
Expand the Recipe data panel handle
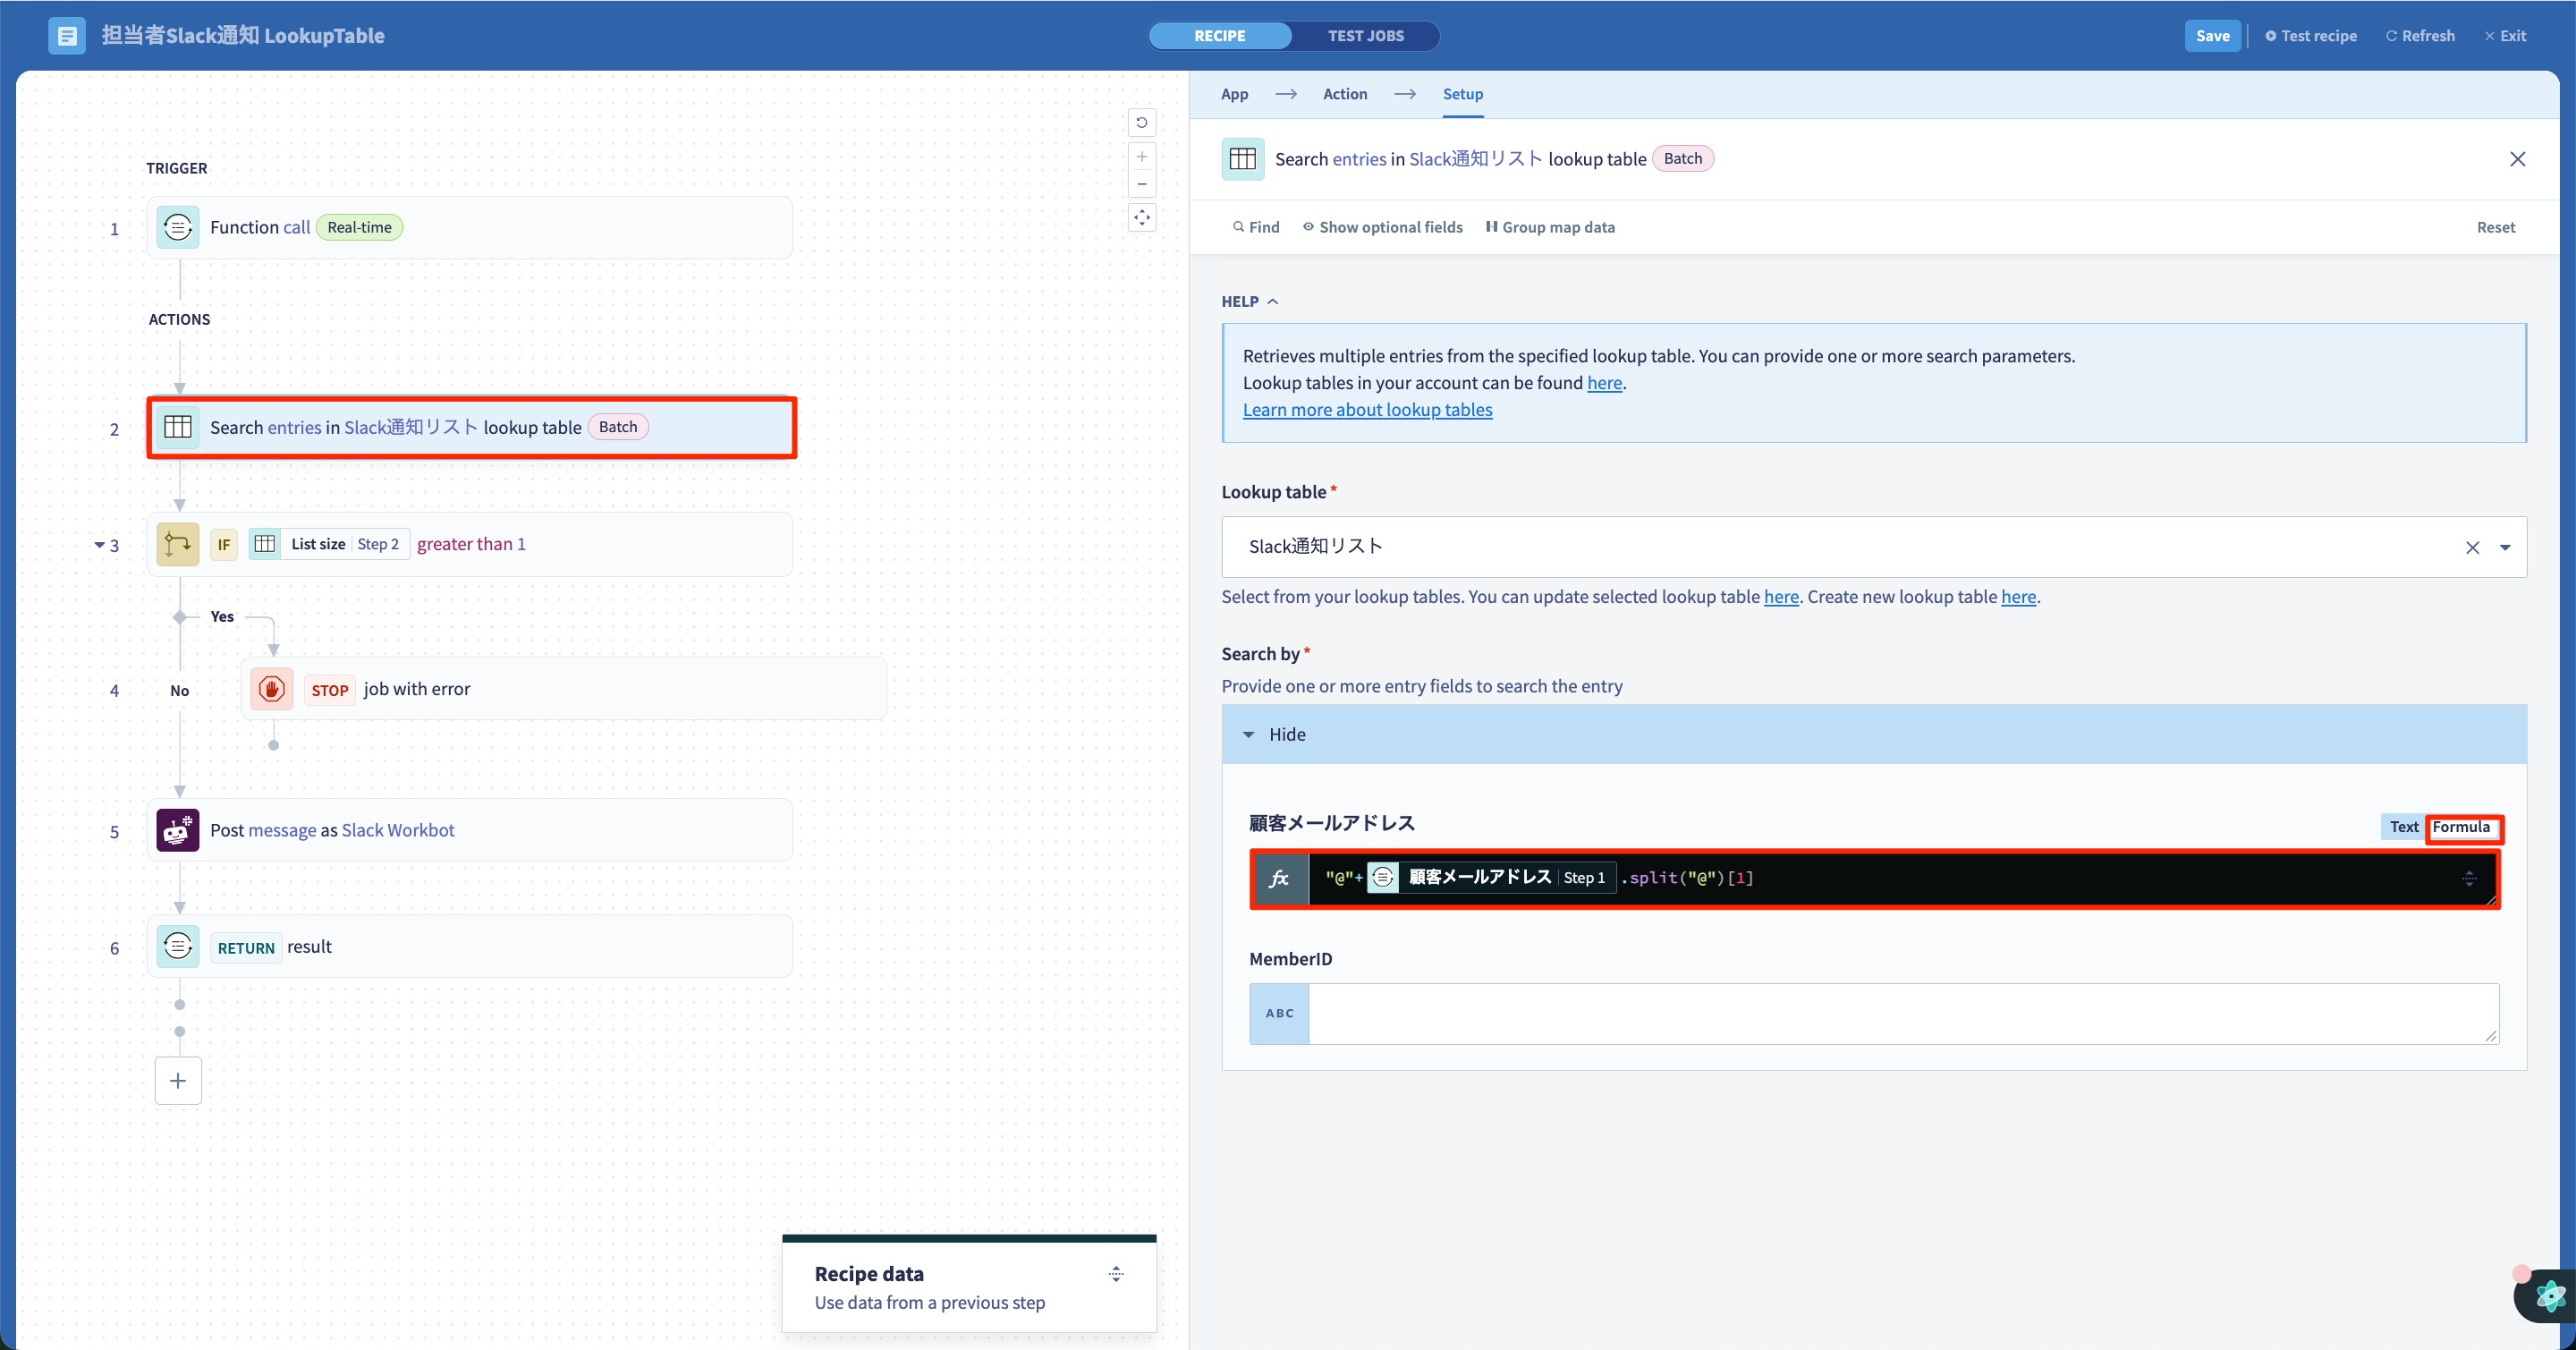click(x=1116, y=1274)
